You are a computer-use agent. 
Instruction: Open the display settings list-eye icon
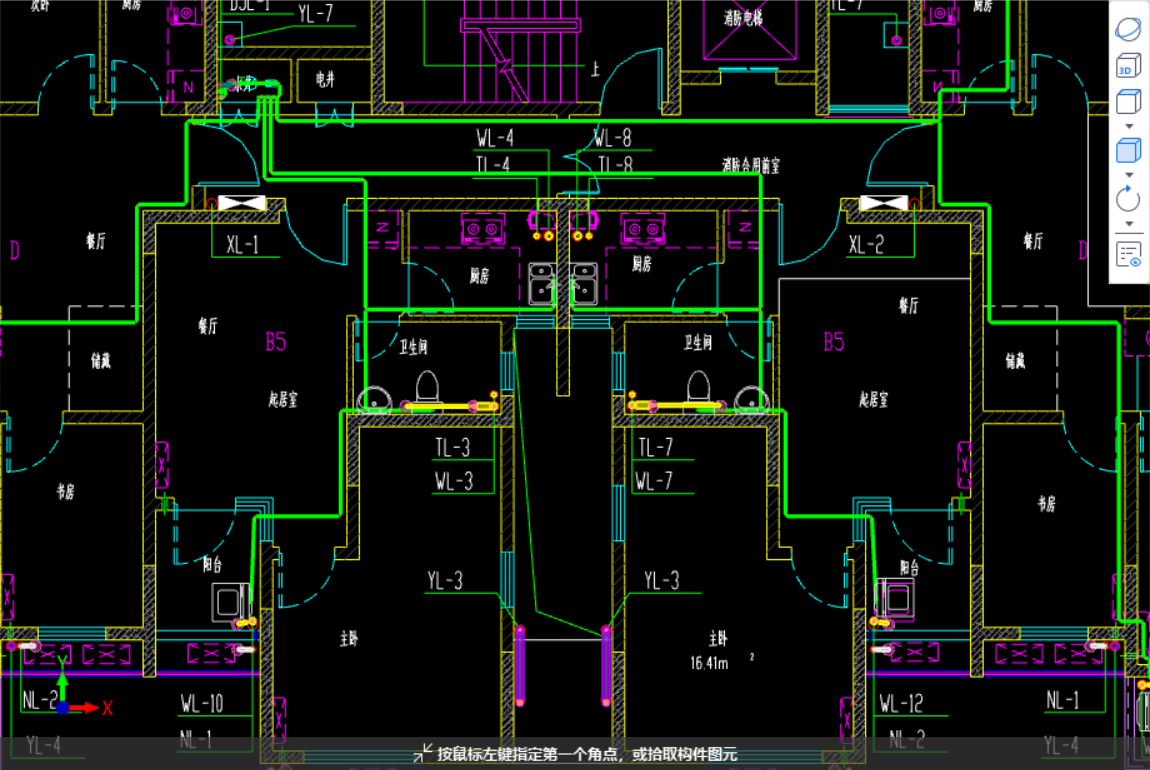pos(1128,255)
